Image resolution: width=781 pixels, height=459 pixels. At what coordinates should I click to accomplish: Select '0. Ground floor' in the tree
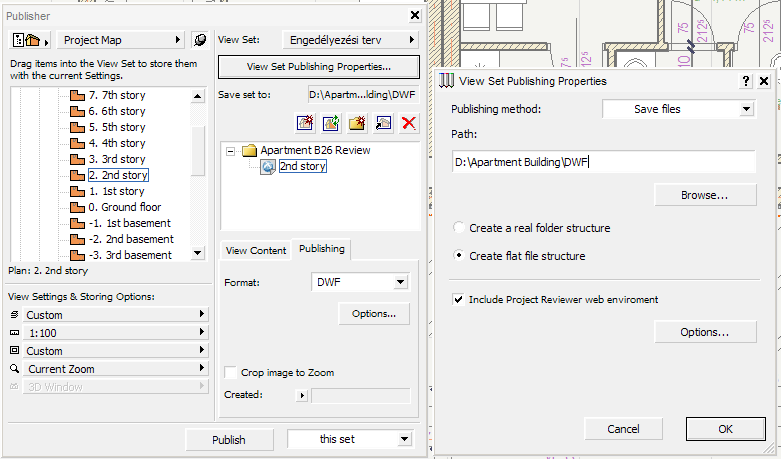[125, 207]
